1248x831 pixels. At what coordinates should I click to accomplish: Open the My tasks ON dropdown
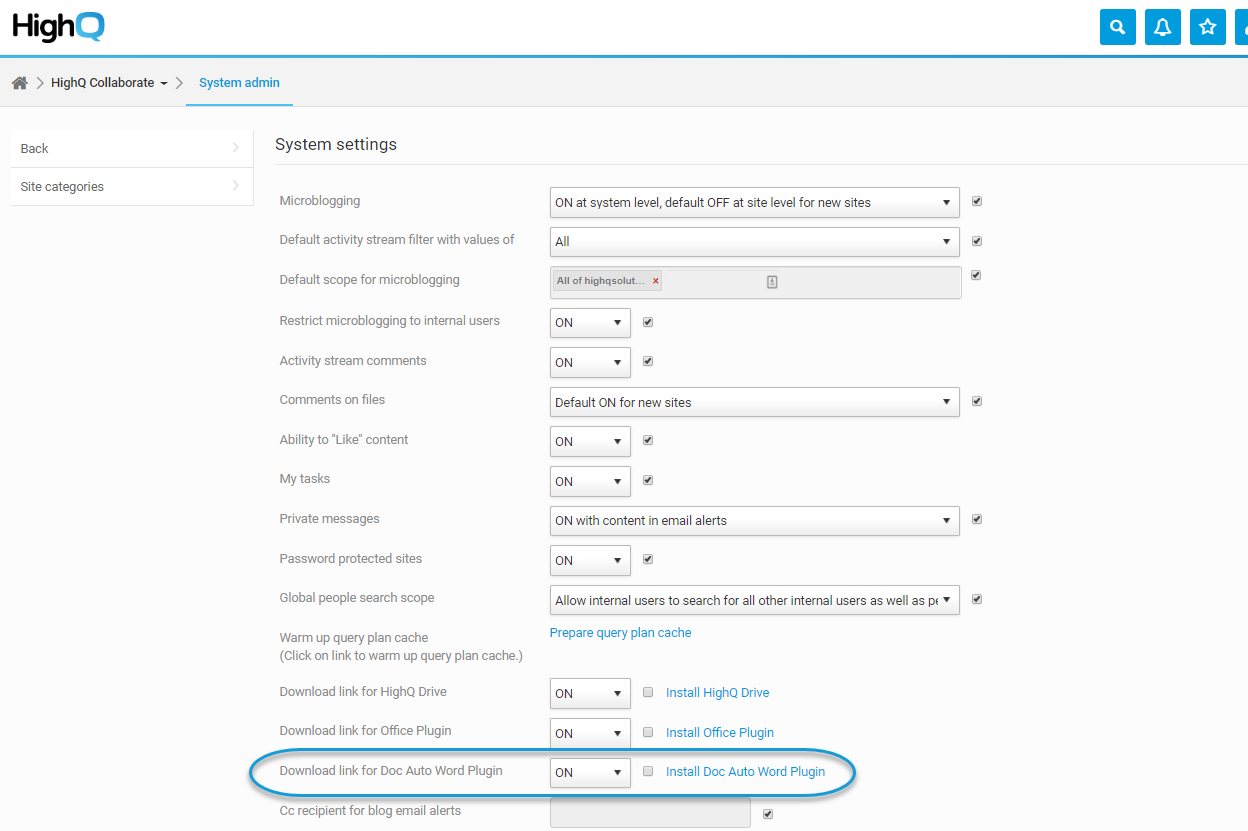click(x=590, y=481)
